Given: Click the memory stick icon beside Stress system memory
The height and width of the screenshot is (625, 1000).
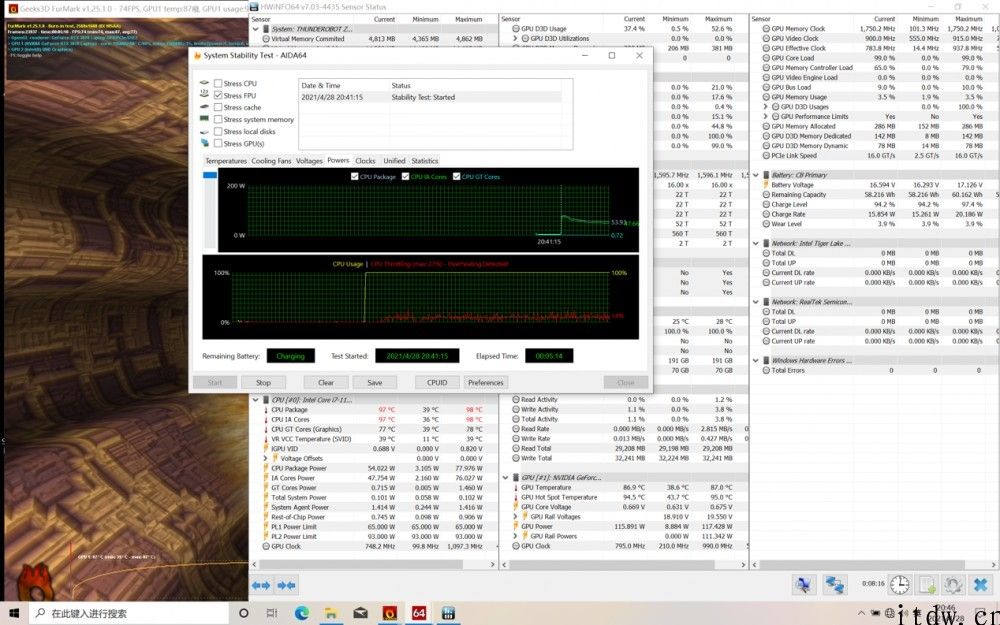Looking at the screenshot, I should click(x=204, y=119).
